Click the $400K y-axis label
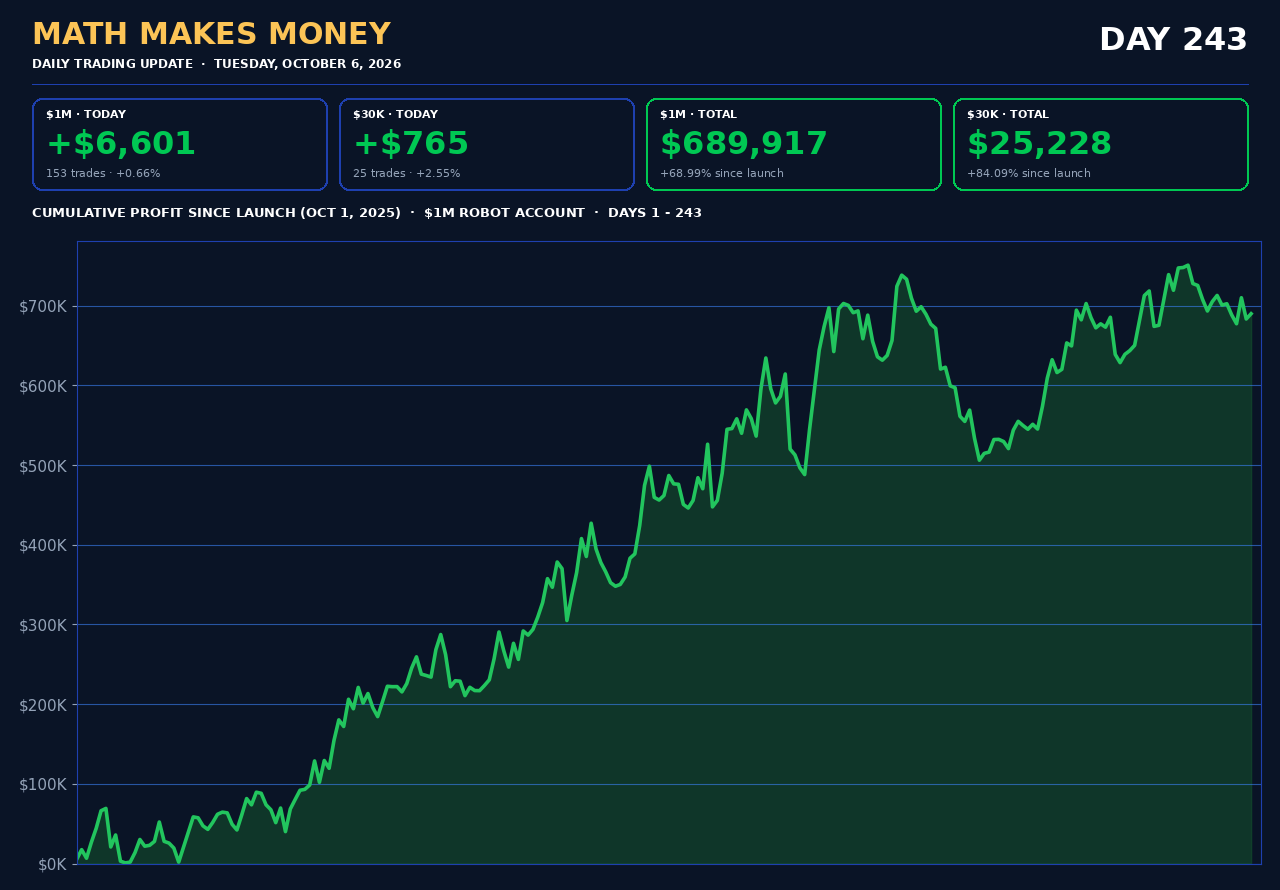Screen dimensions: 1280x890 (43, 545)
